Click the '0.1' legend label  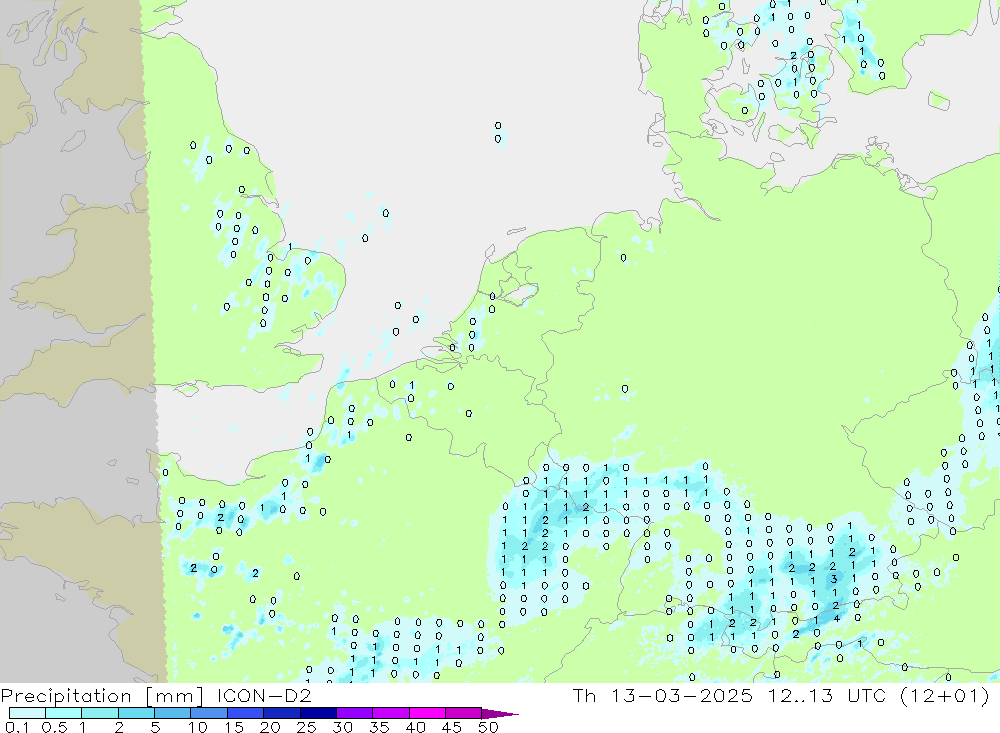coord(17,727)
